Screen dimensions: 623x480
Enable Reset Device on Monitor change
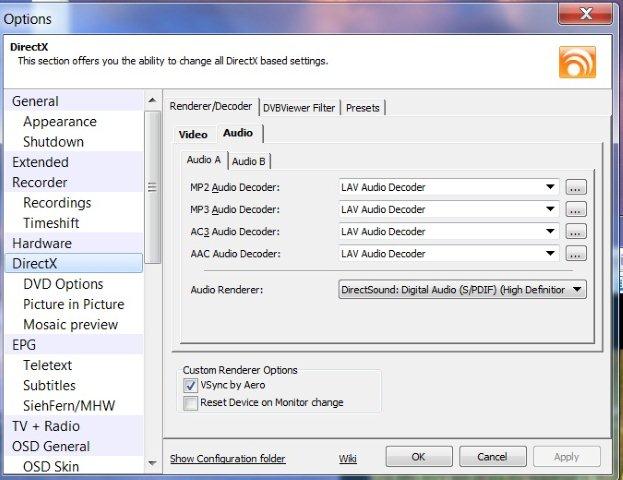tap(191, 403)
